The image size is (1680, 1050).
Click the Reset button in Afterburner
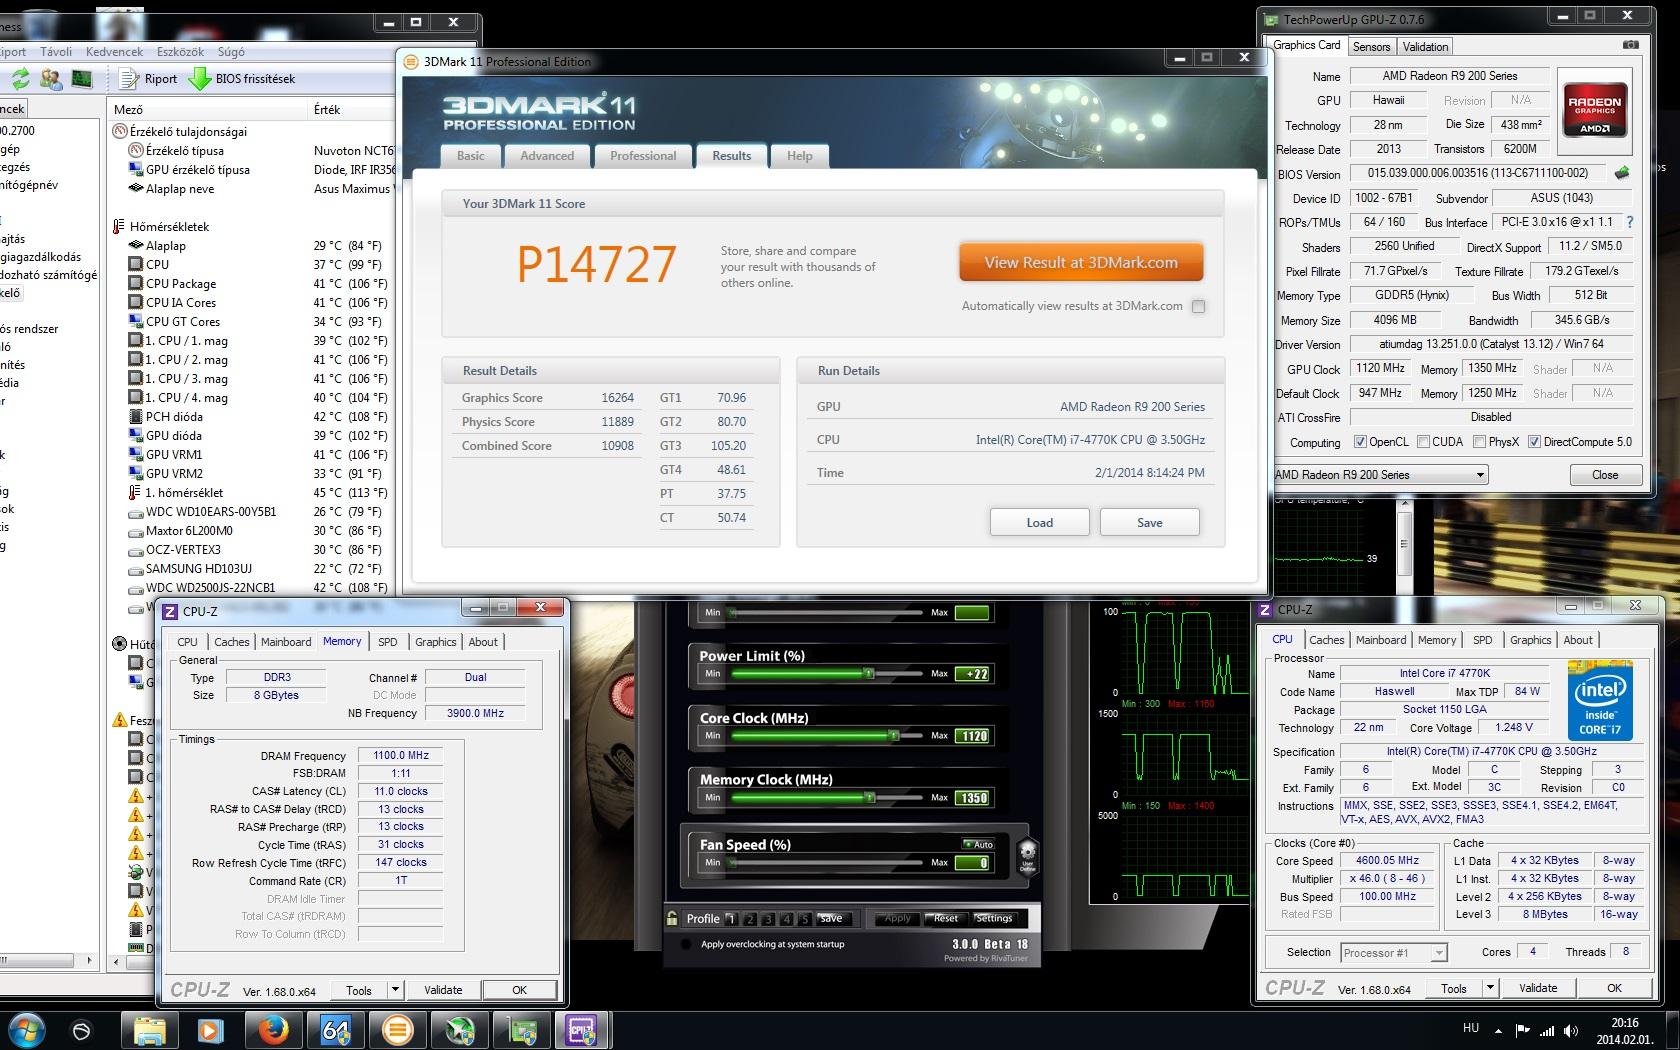click(x=946, y=918)
